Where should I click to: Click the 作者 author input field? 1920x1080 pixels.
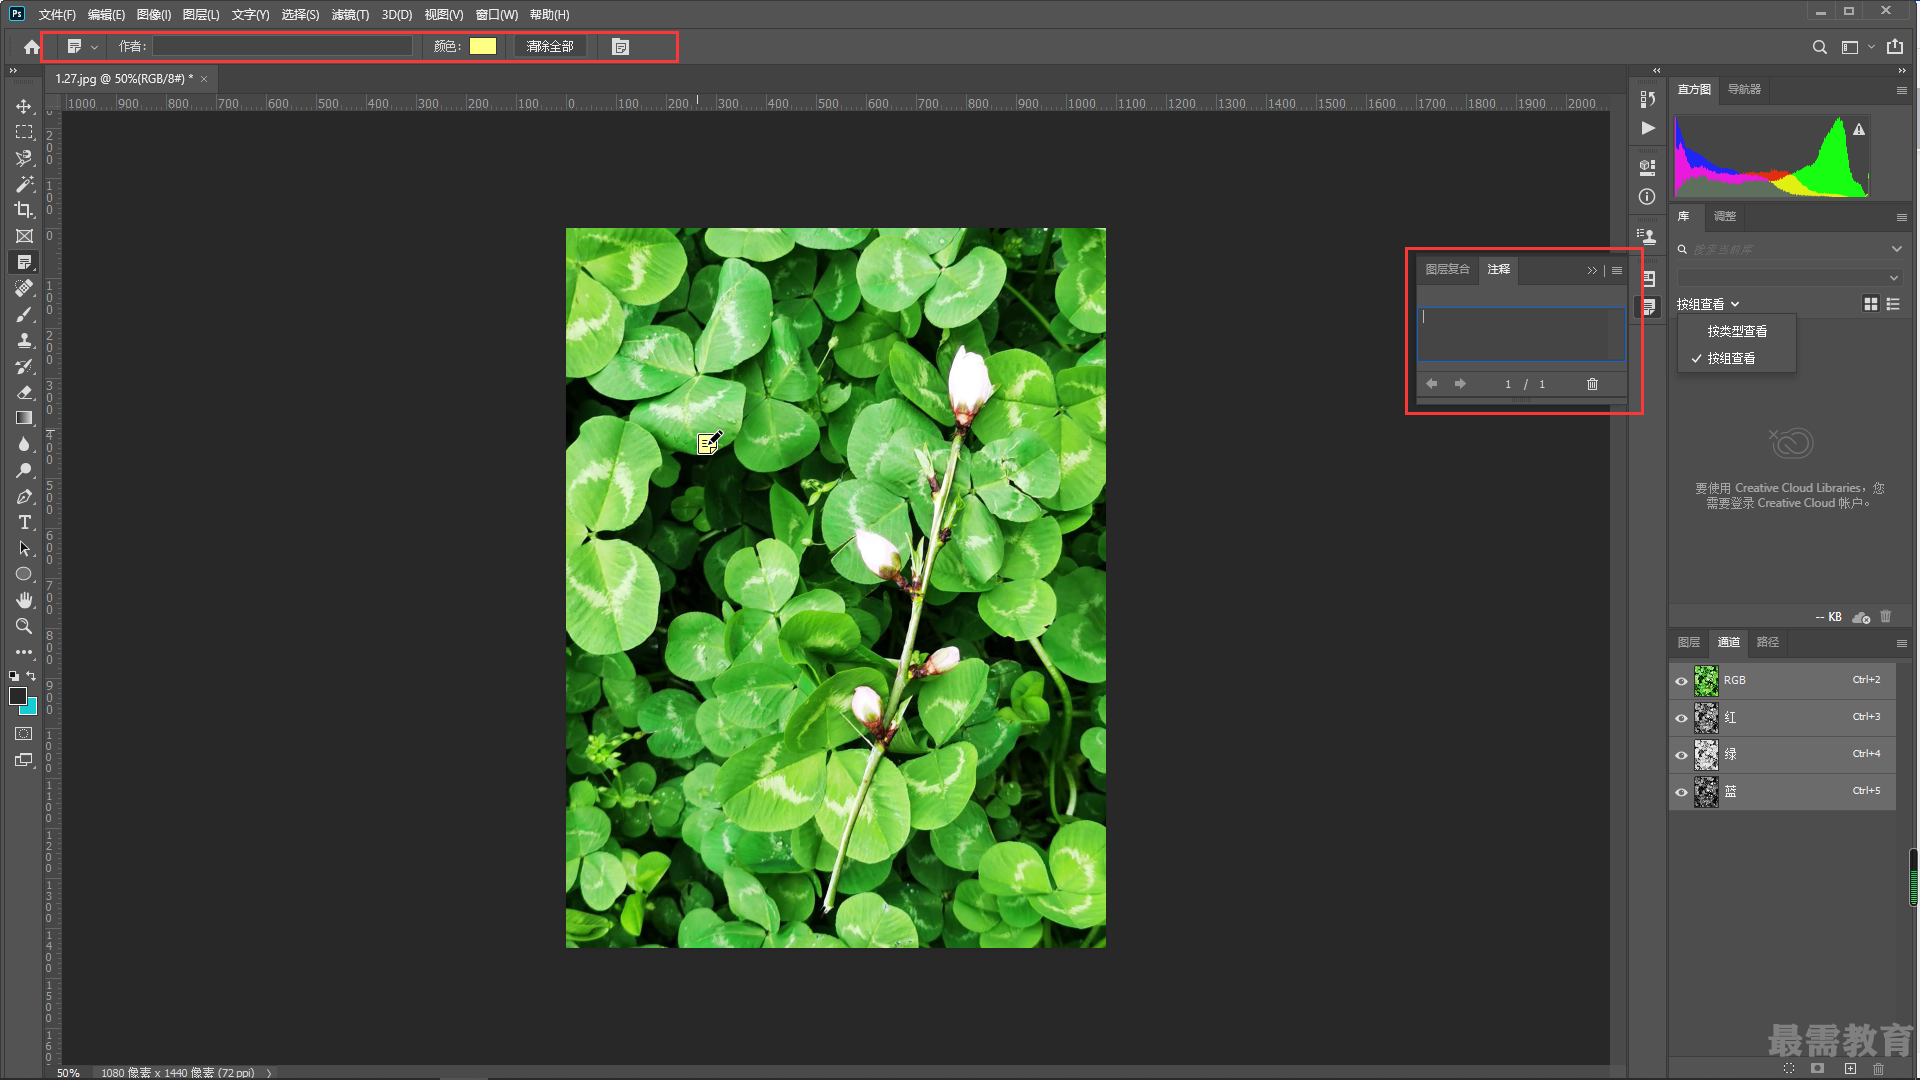(282, 46)
